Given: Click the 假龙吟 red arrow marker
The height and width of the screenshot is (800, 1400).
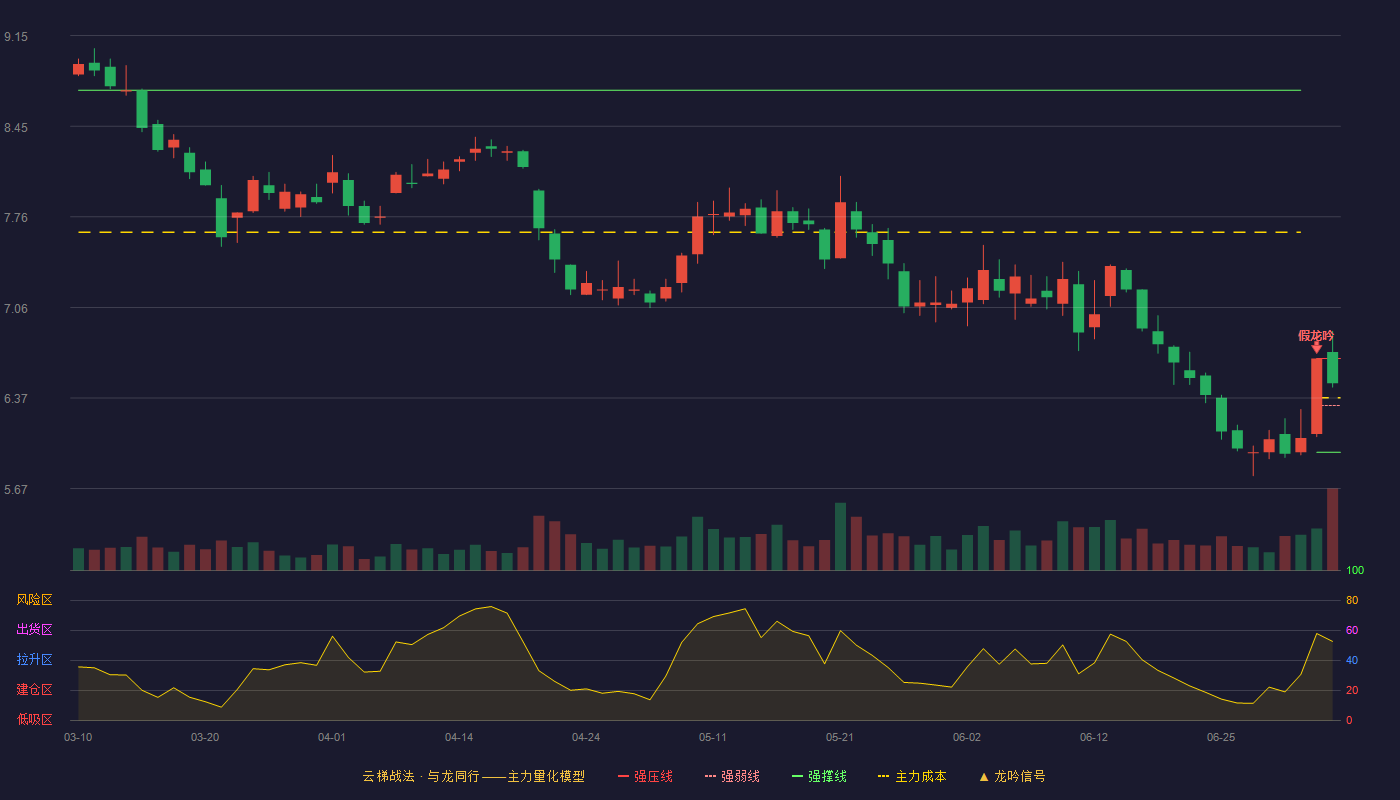Looking at the screenshot, I should pyautogui.click(x=1317, y=346).
